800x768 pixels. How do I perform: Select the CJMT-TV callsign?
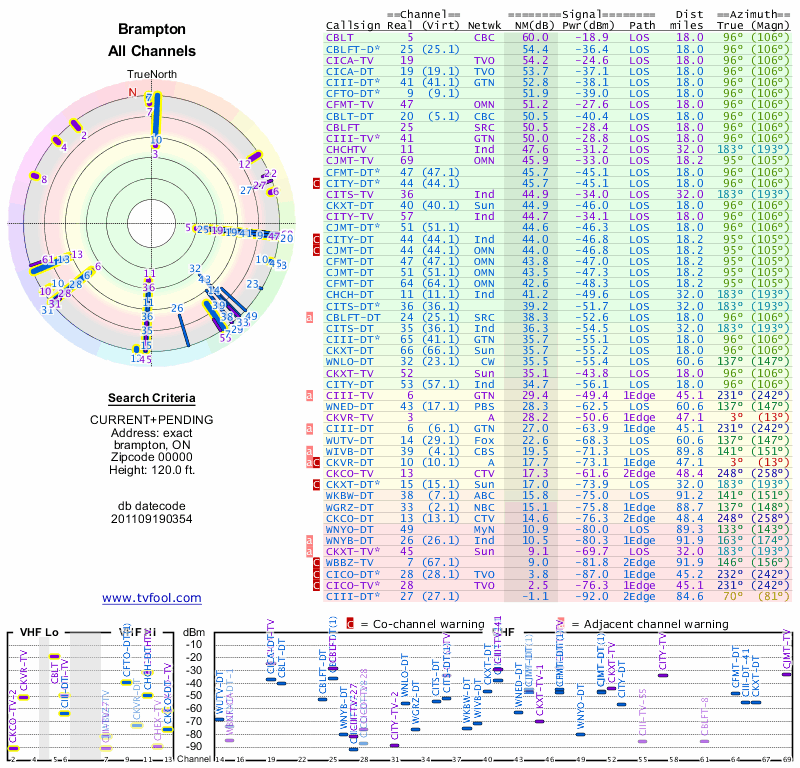click(350, 161)
